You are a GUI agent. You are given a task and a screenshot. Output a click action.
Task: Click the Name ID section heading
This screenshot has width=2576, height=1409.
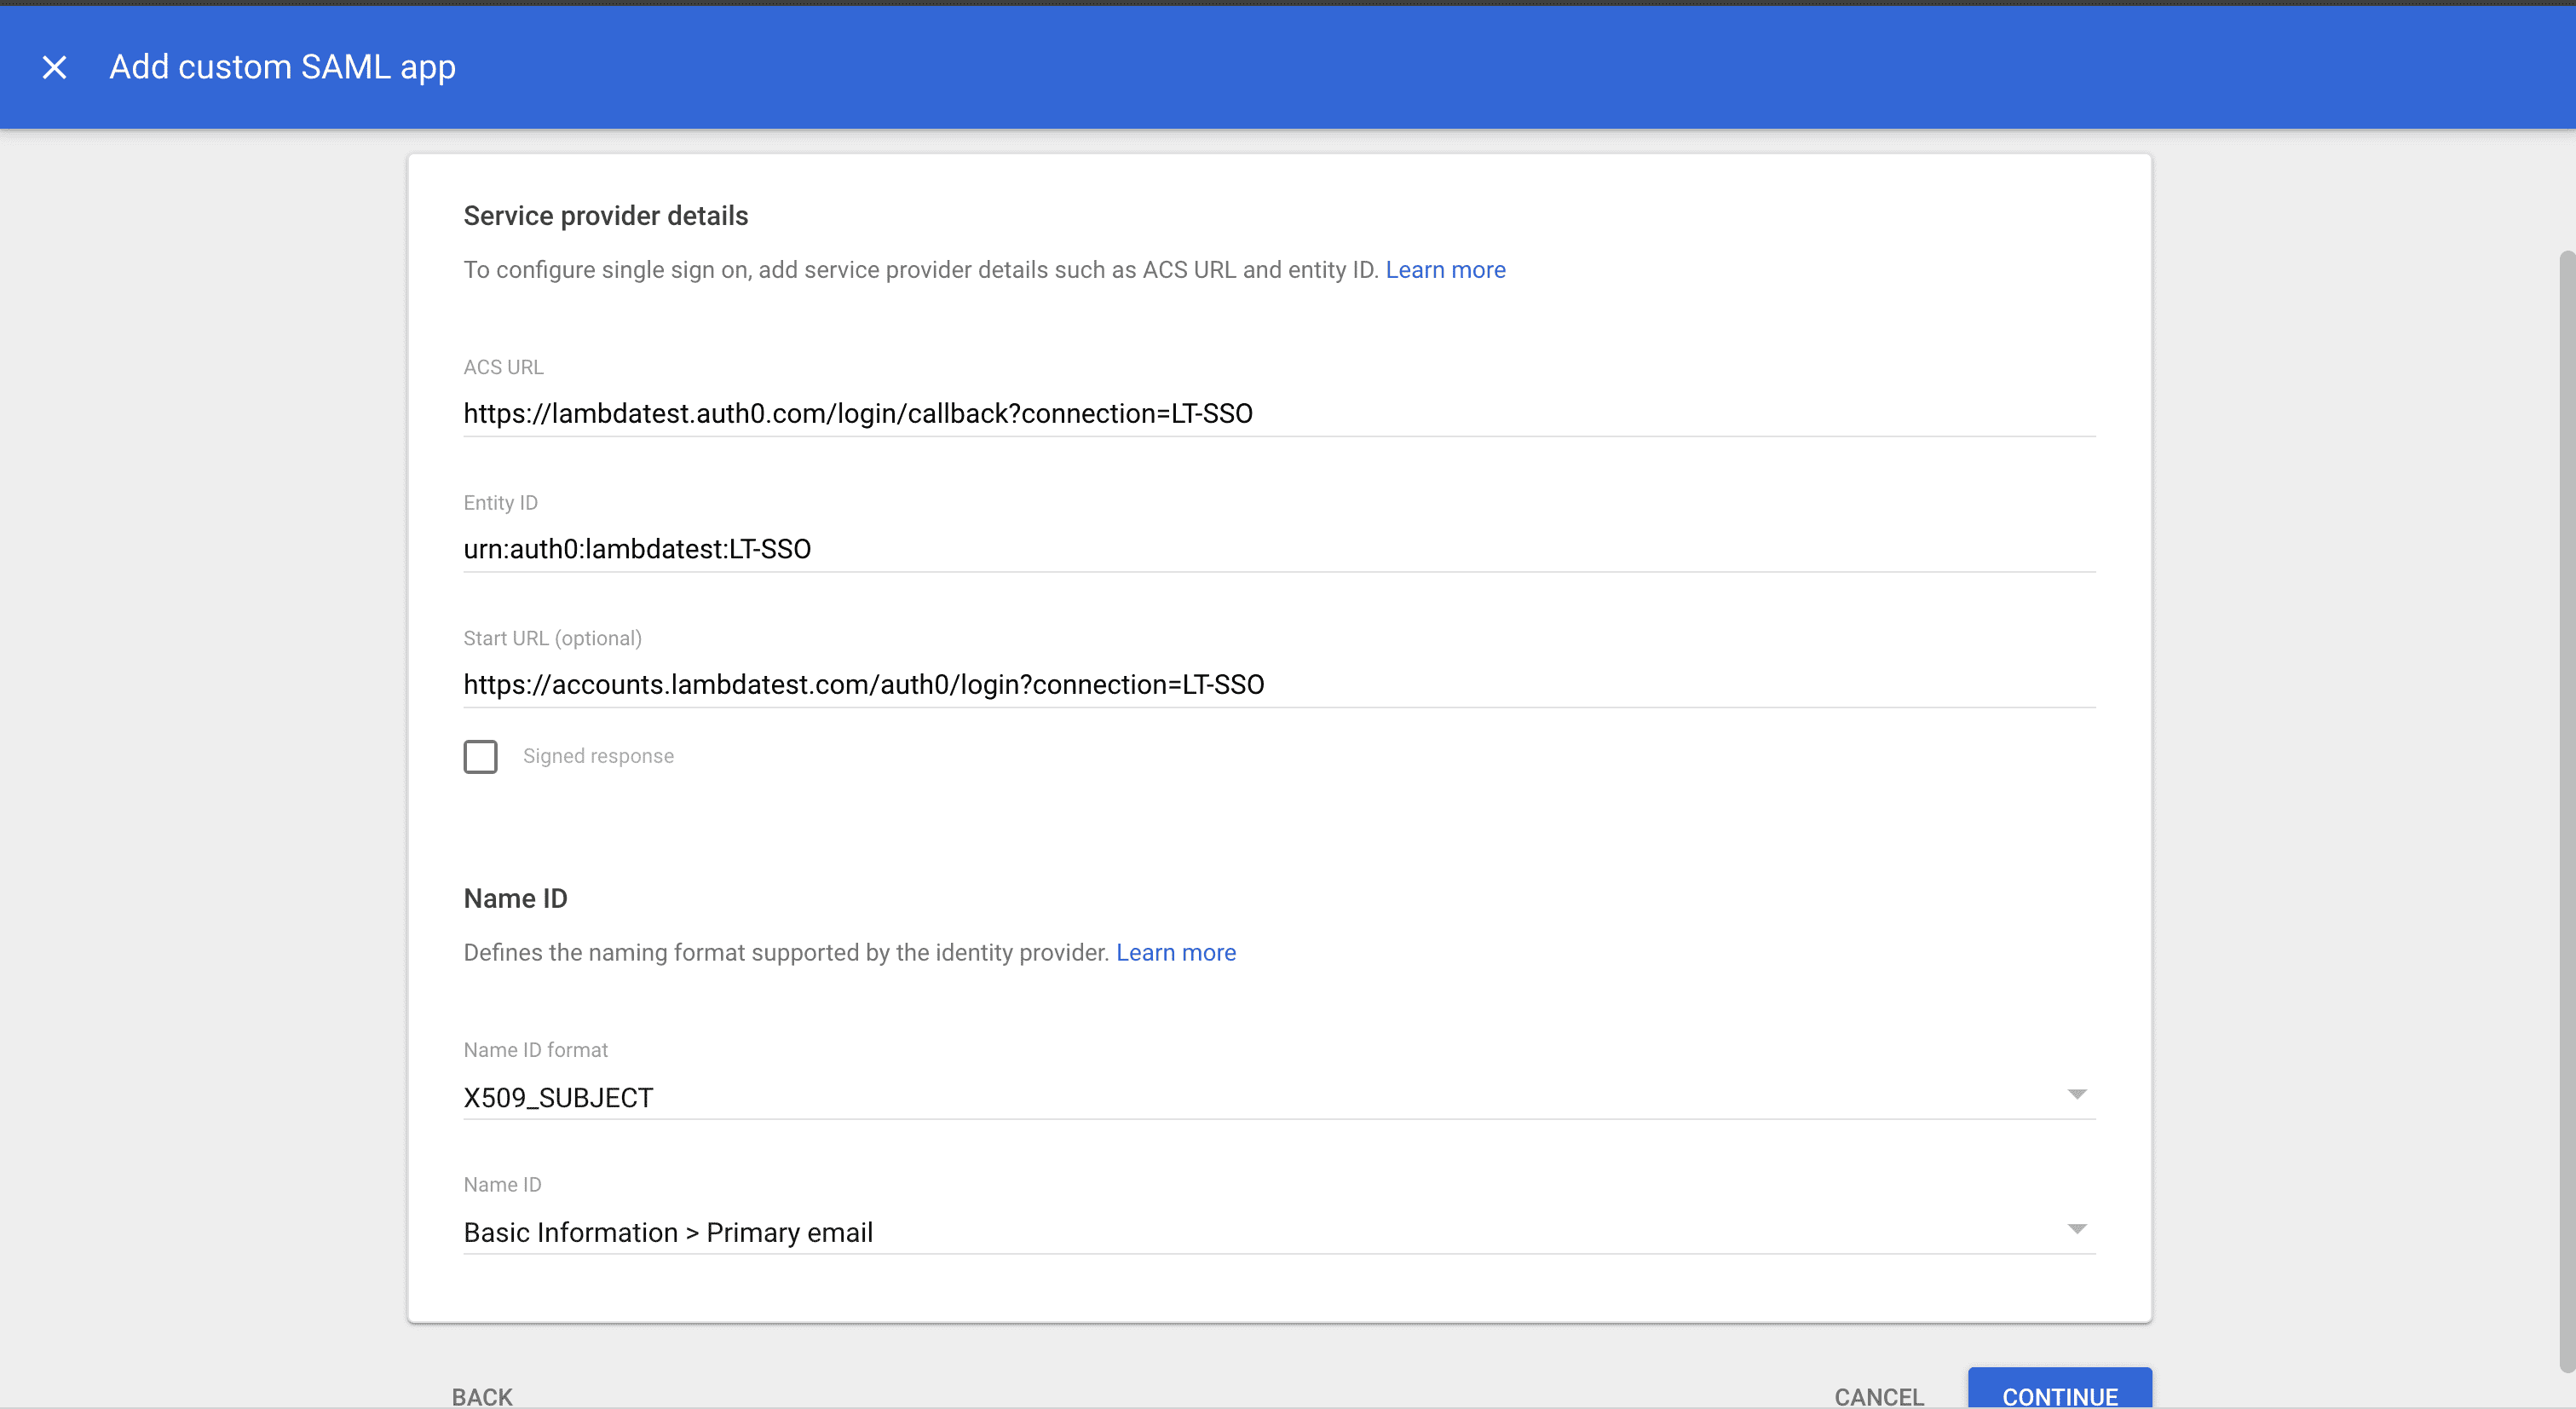[515, 898]
